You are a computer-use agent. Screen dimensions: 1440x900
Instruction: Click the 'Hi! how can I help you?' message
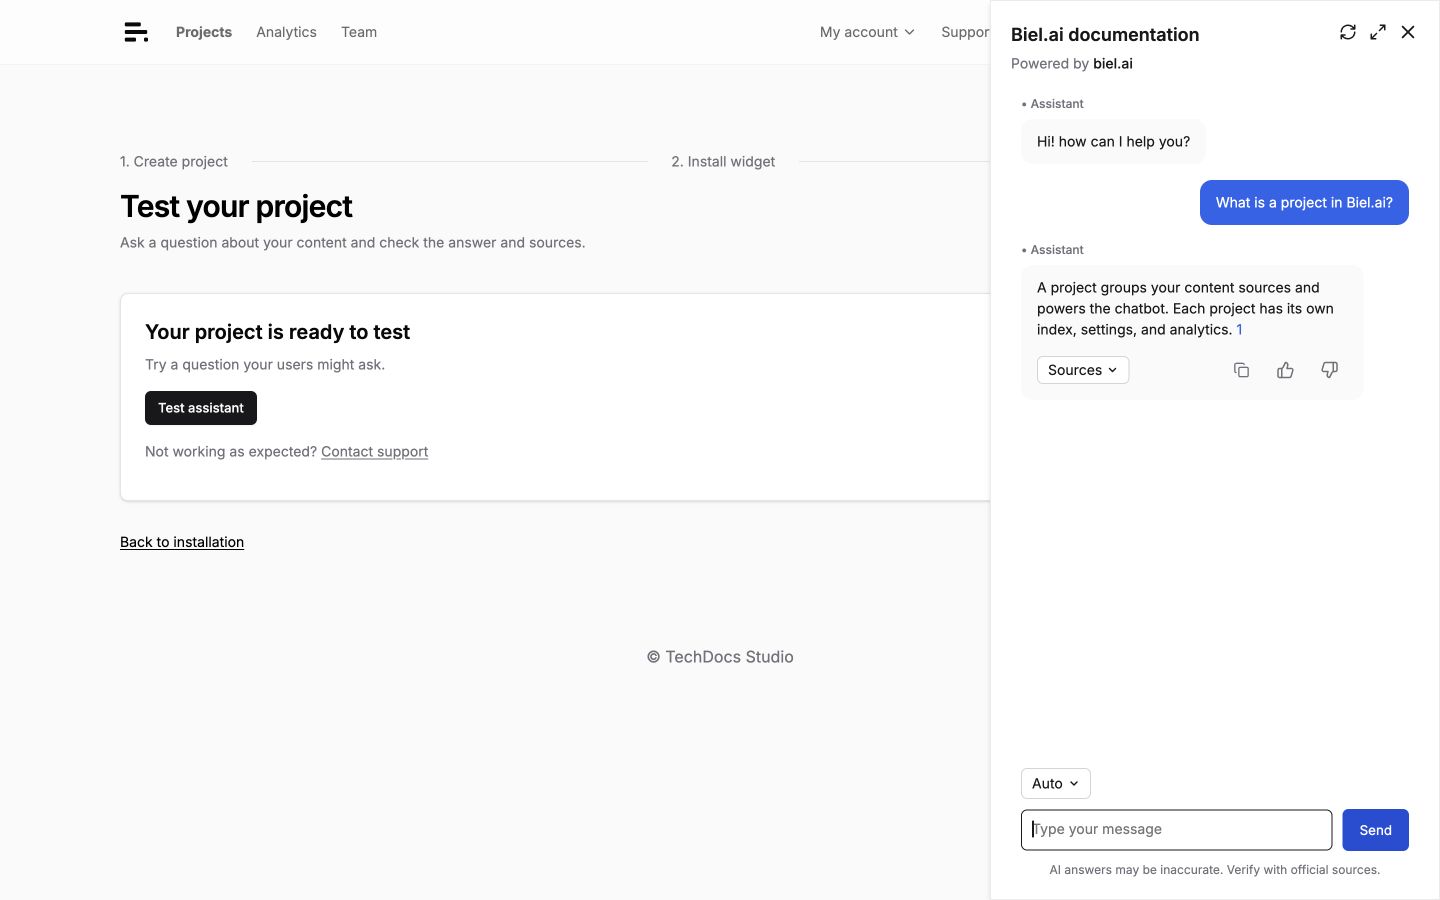coord(1113,142)
